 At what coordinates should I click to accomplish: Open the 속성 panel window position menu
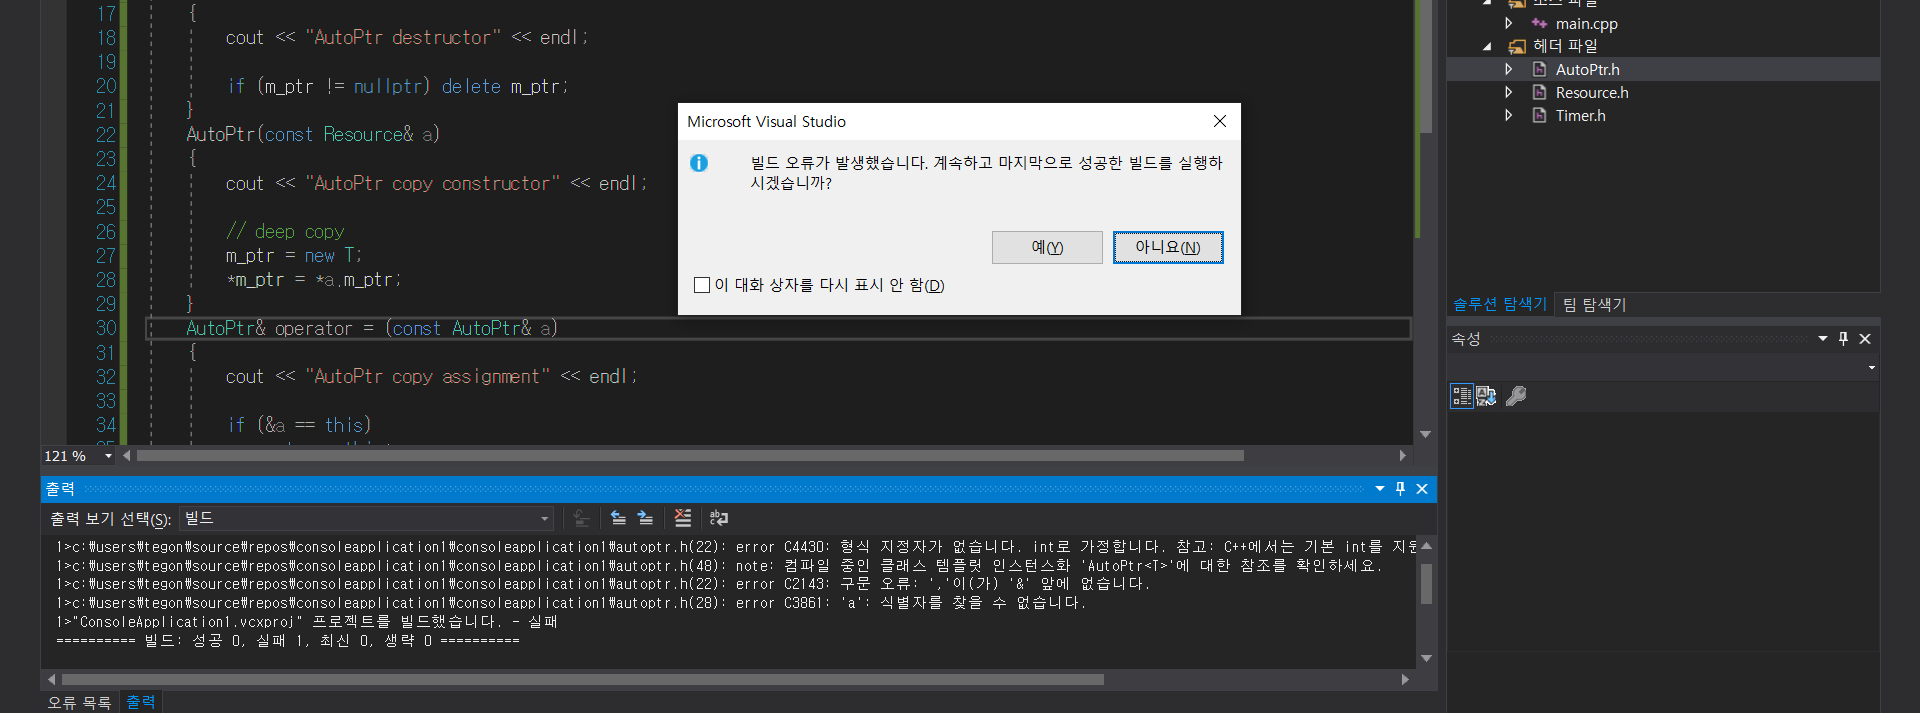[x=1823, y=339]
